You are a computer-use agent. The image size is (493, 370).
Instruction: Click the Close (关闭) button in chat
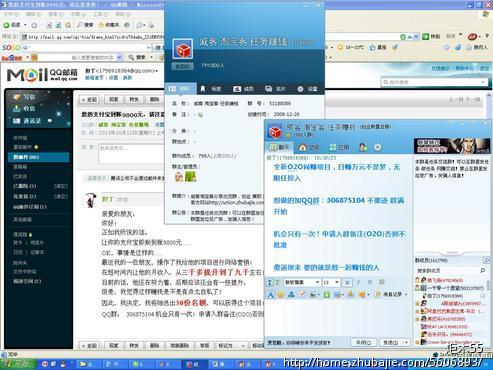363,342
